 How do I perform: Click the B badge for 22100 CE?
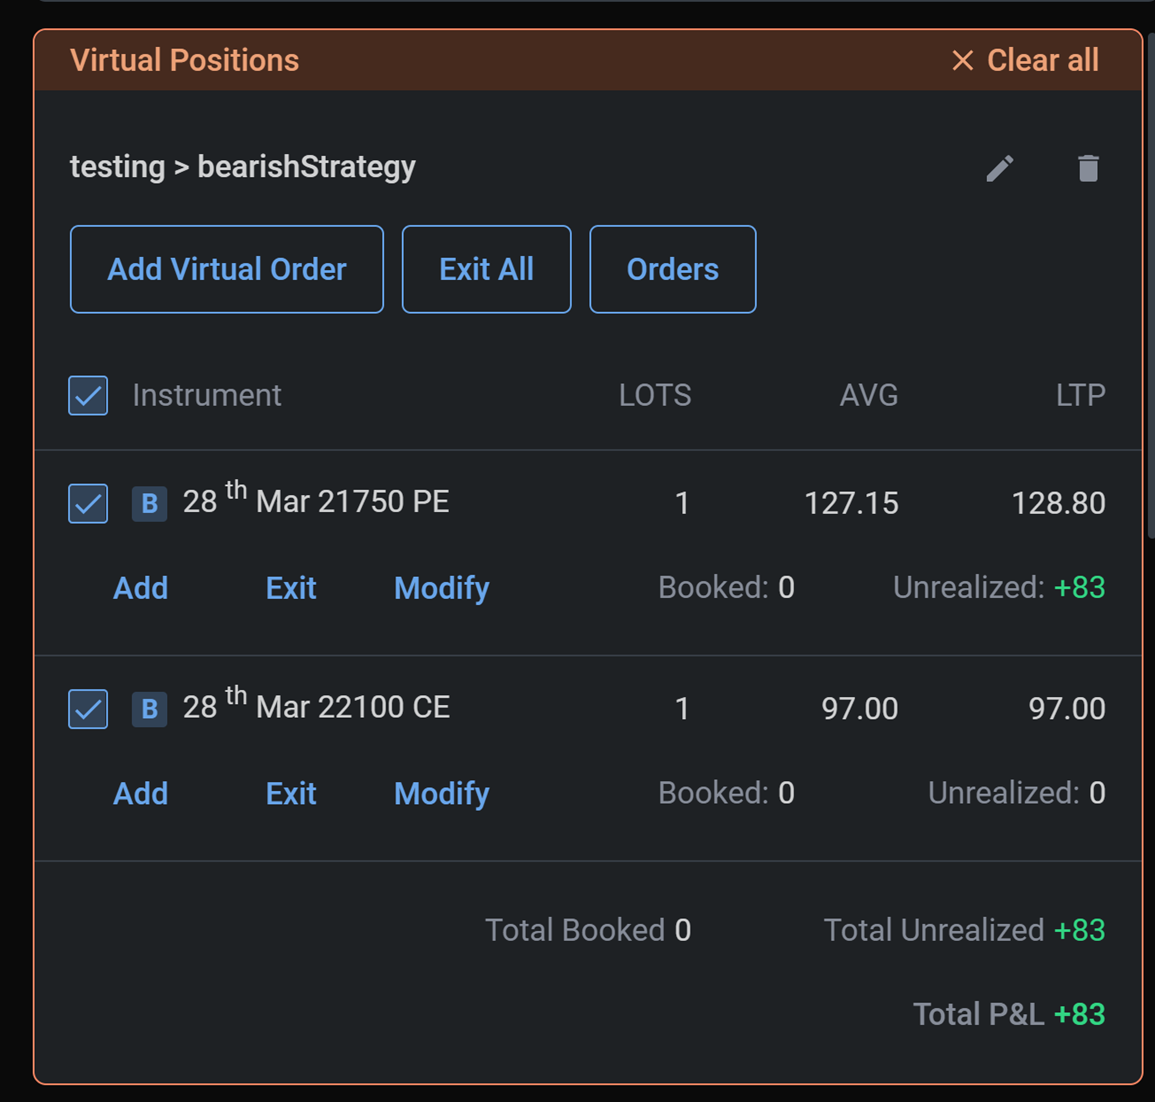(x=149, y=709)
